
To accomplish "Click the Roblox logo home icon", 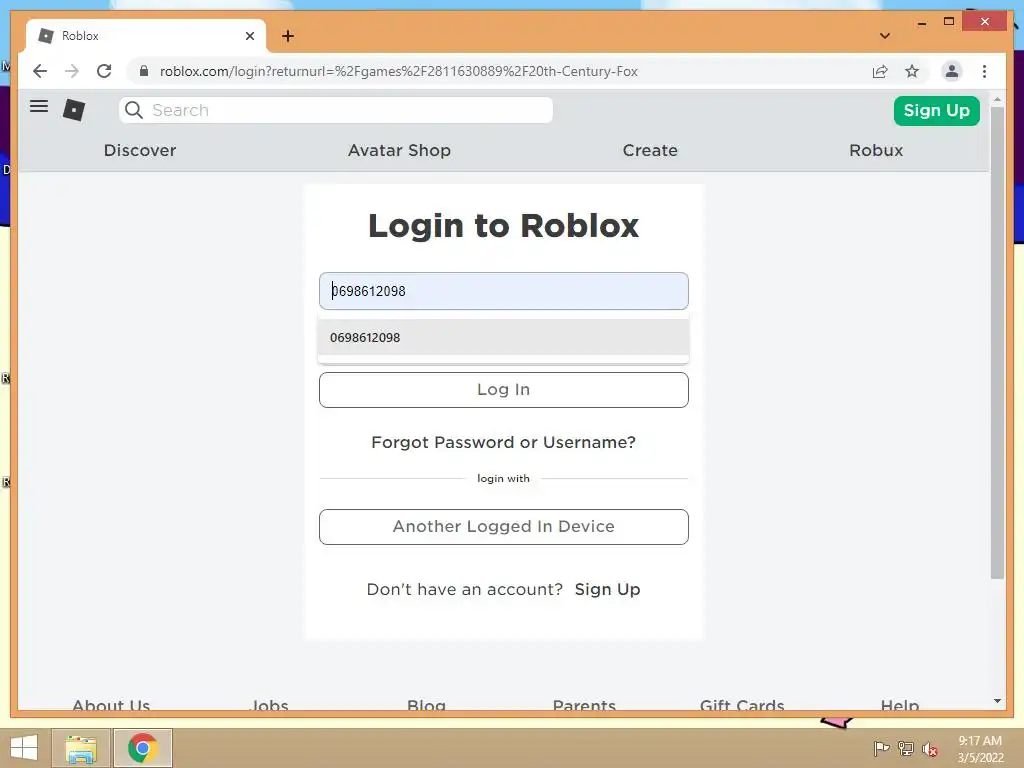I will coord(74,110).
